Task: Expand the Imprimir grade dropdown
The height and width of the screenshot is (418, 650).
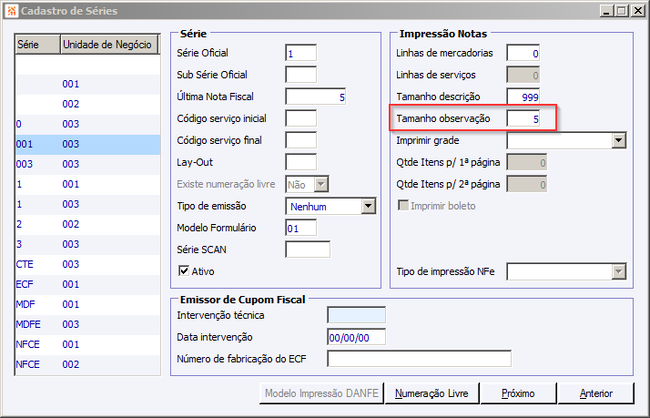Action: [x=618, y=141]
